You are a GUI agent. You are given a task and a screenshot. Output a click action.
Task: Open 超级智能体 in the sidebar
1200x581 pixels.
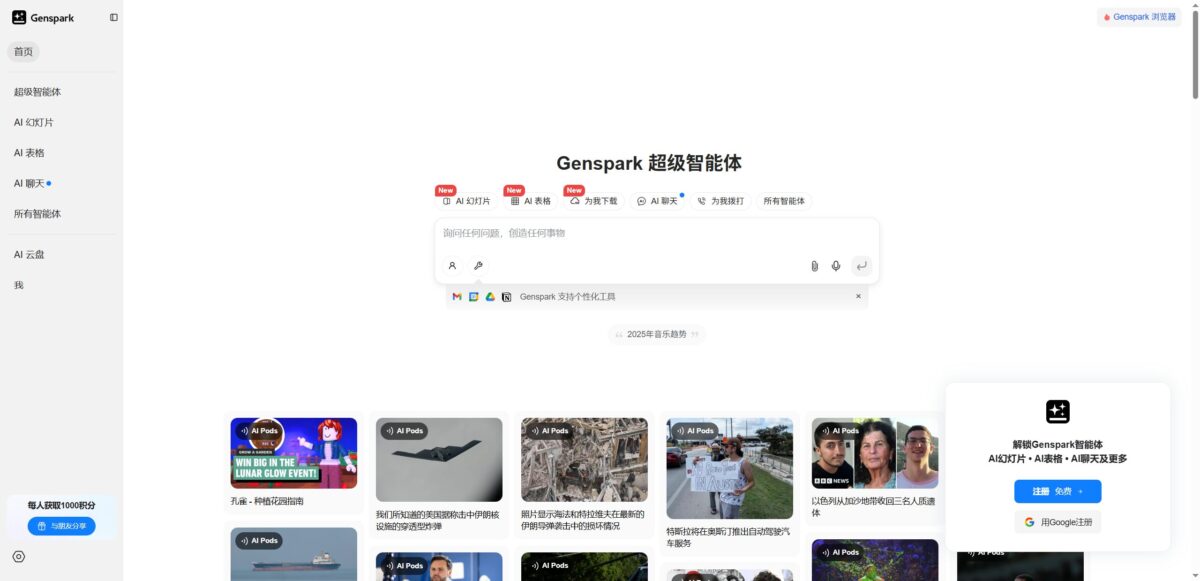[60, 92]
